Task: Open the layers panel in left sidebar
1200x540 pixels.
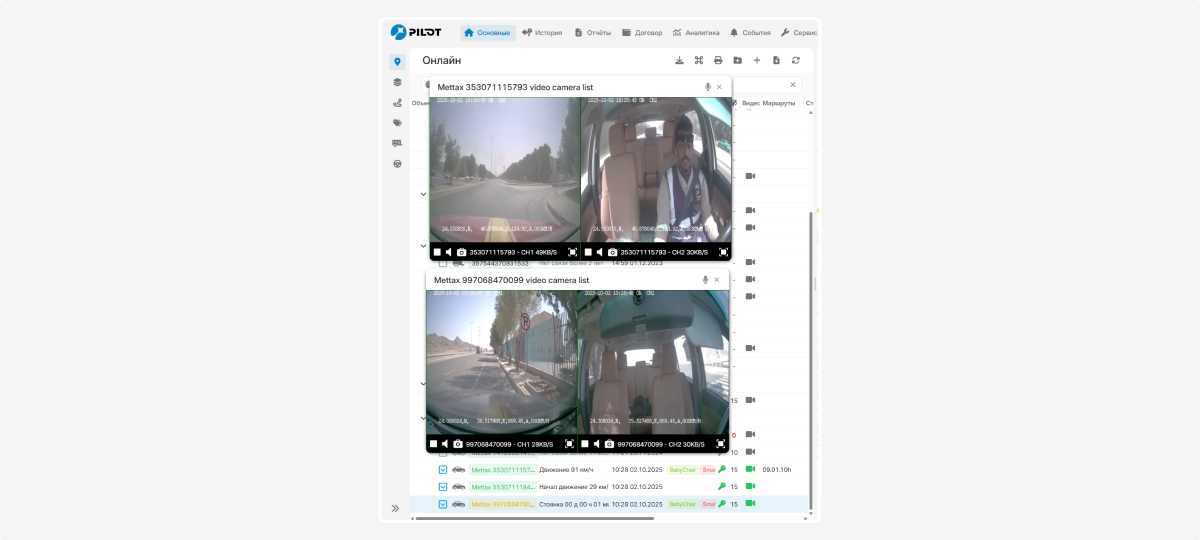Action: [x=397, y=82]
